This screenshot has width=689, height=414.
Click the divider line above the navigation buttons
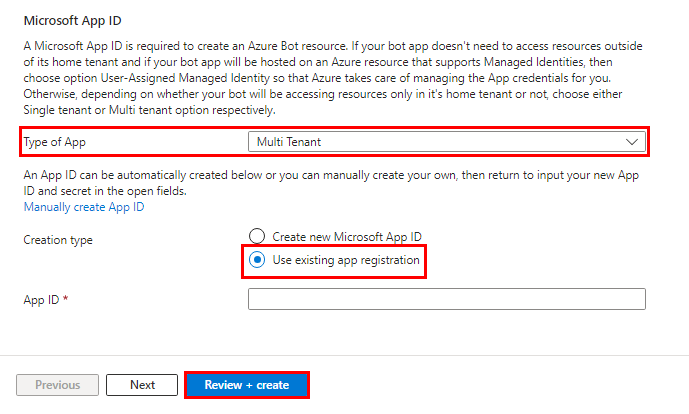[x=344, y=355]
